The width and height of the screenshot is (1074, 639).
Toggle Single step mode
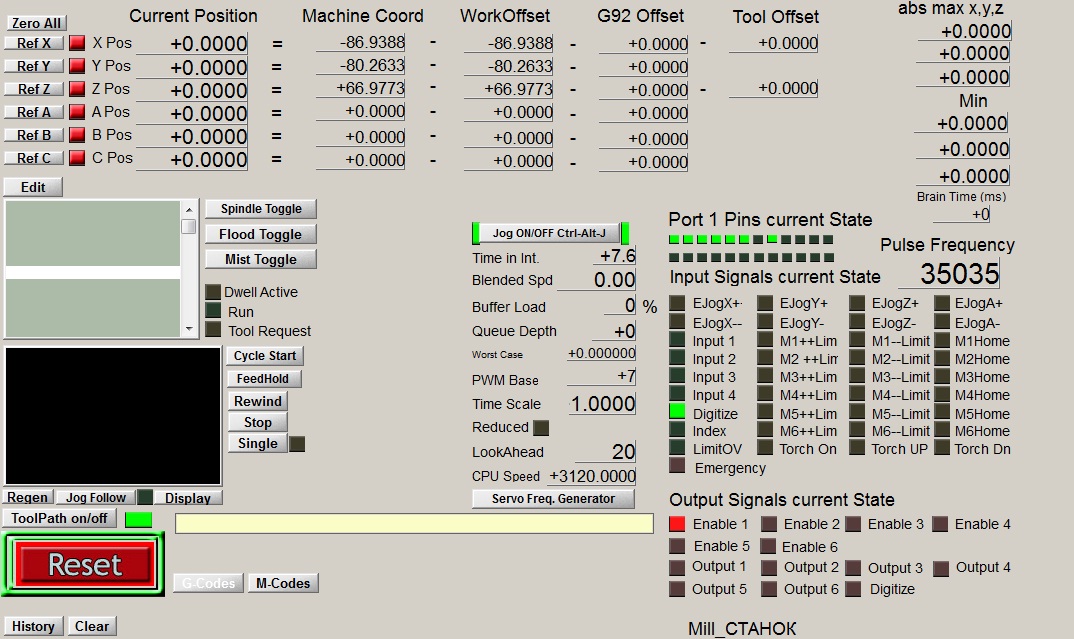tap(258, 444)
